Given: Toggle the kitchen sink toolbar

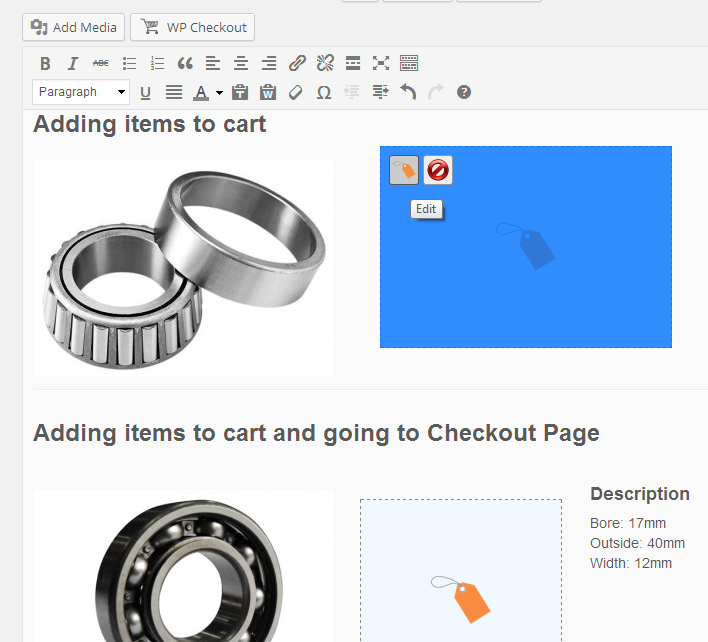Looking at the screenshot, I should click(x=409, y=63).
